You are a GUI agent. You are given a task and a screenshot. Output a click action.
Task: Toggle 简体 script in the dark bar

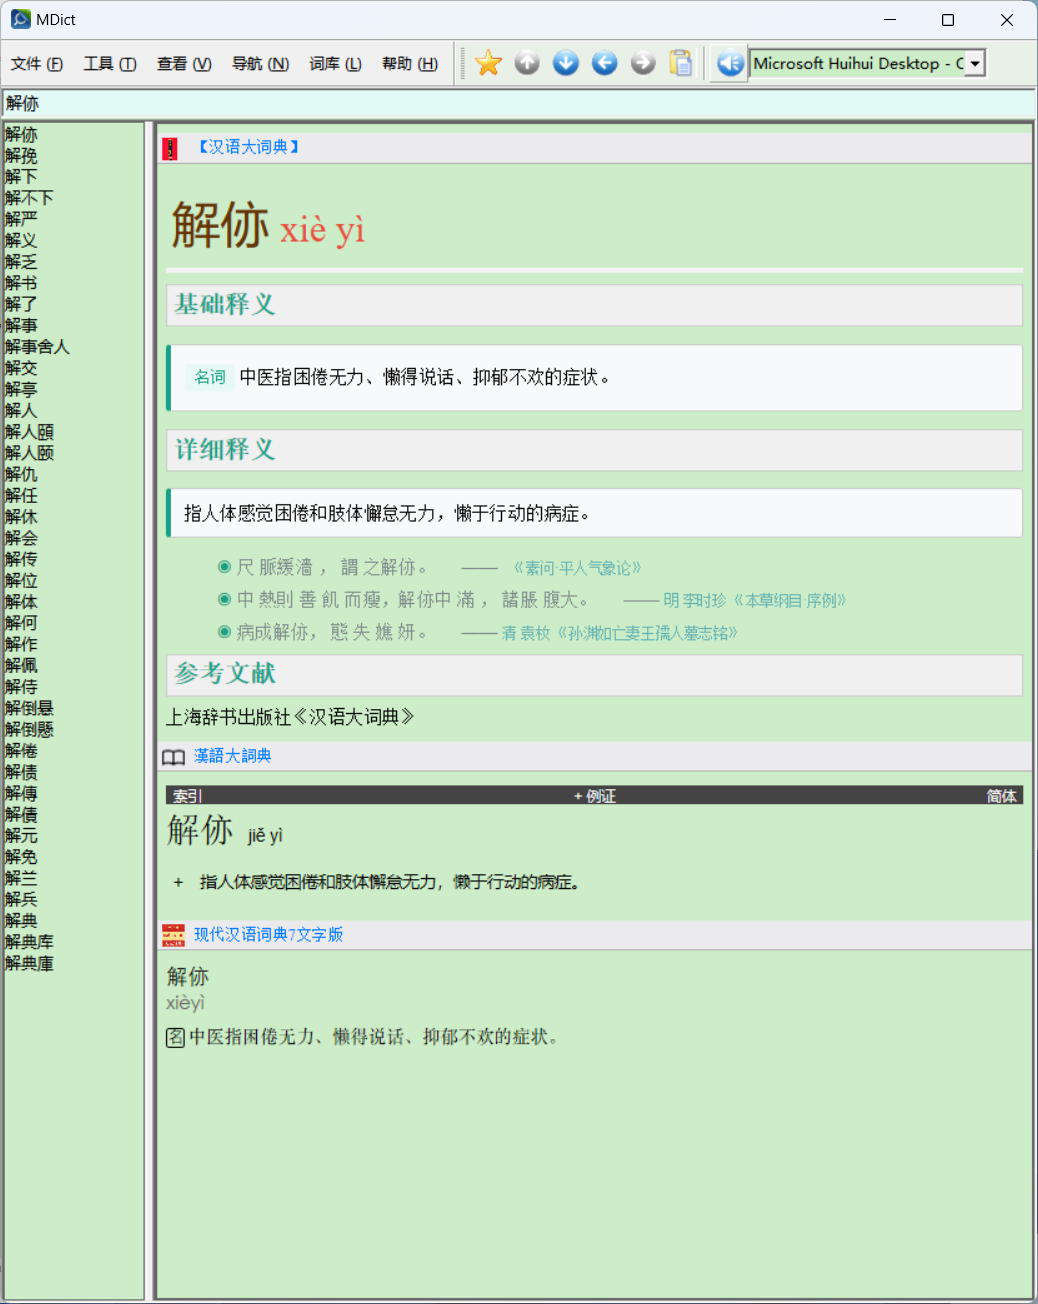(x=1001, y=796)
